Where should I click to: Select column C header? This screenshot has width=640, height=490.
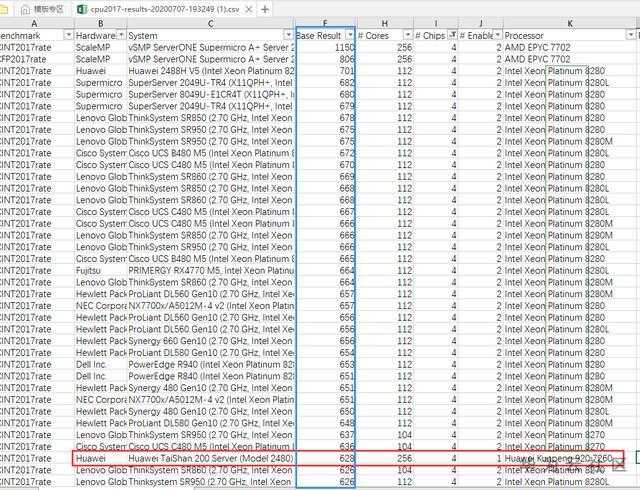pos(211,24)
